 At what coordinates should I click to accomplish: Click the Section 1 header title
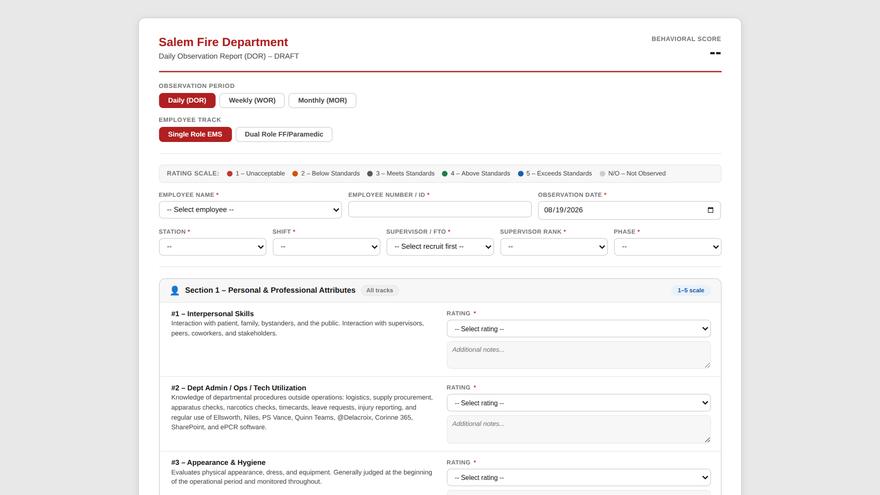270,290
